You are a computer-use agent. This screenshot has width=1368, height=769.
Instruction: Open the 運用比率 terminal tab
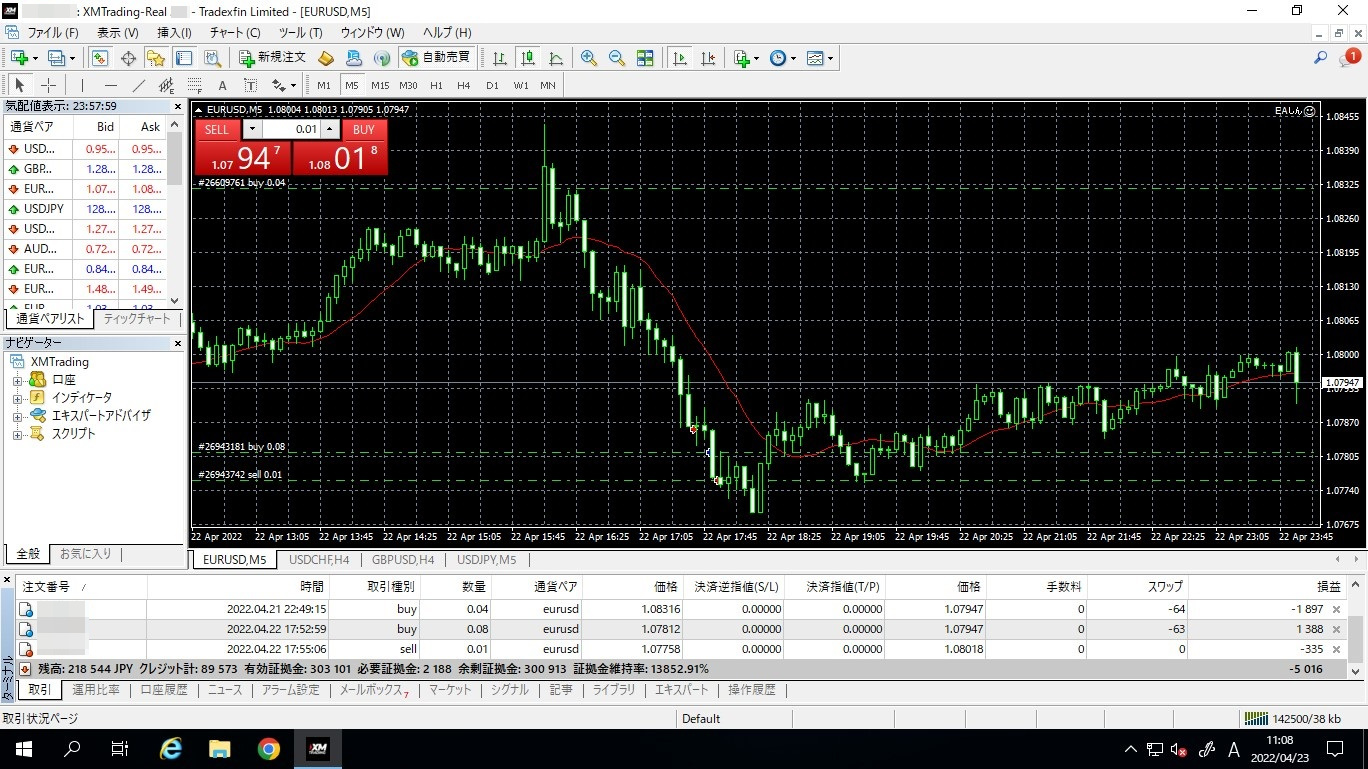(96, 690)
